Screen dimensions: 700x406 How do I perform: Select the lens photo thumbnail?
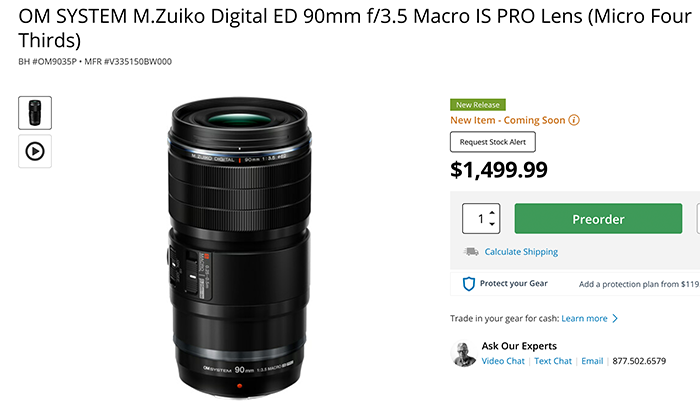35,111
